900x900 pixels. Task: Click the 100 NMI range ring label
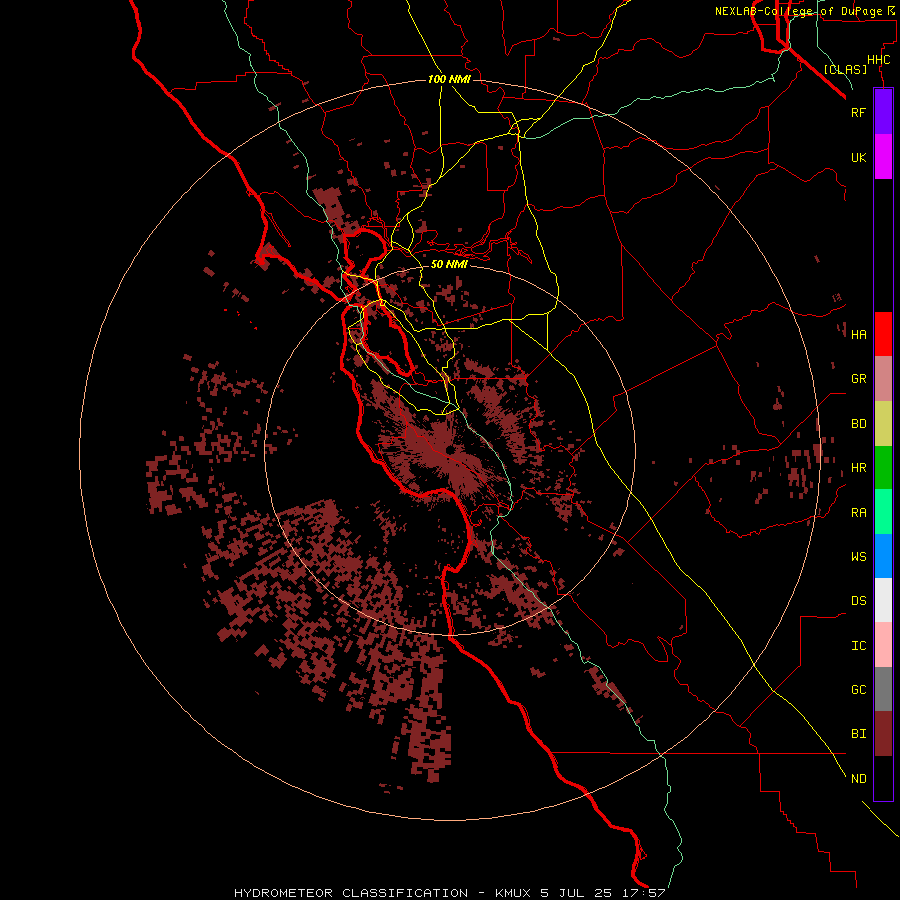pyautogui.click(x=449, y=79)
